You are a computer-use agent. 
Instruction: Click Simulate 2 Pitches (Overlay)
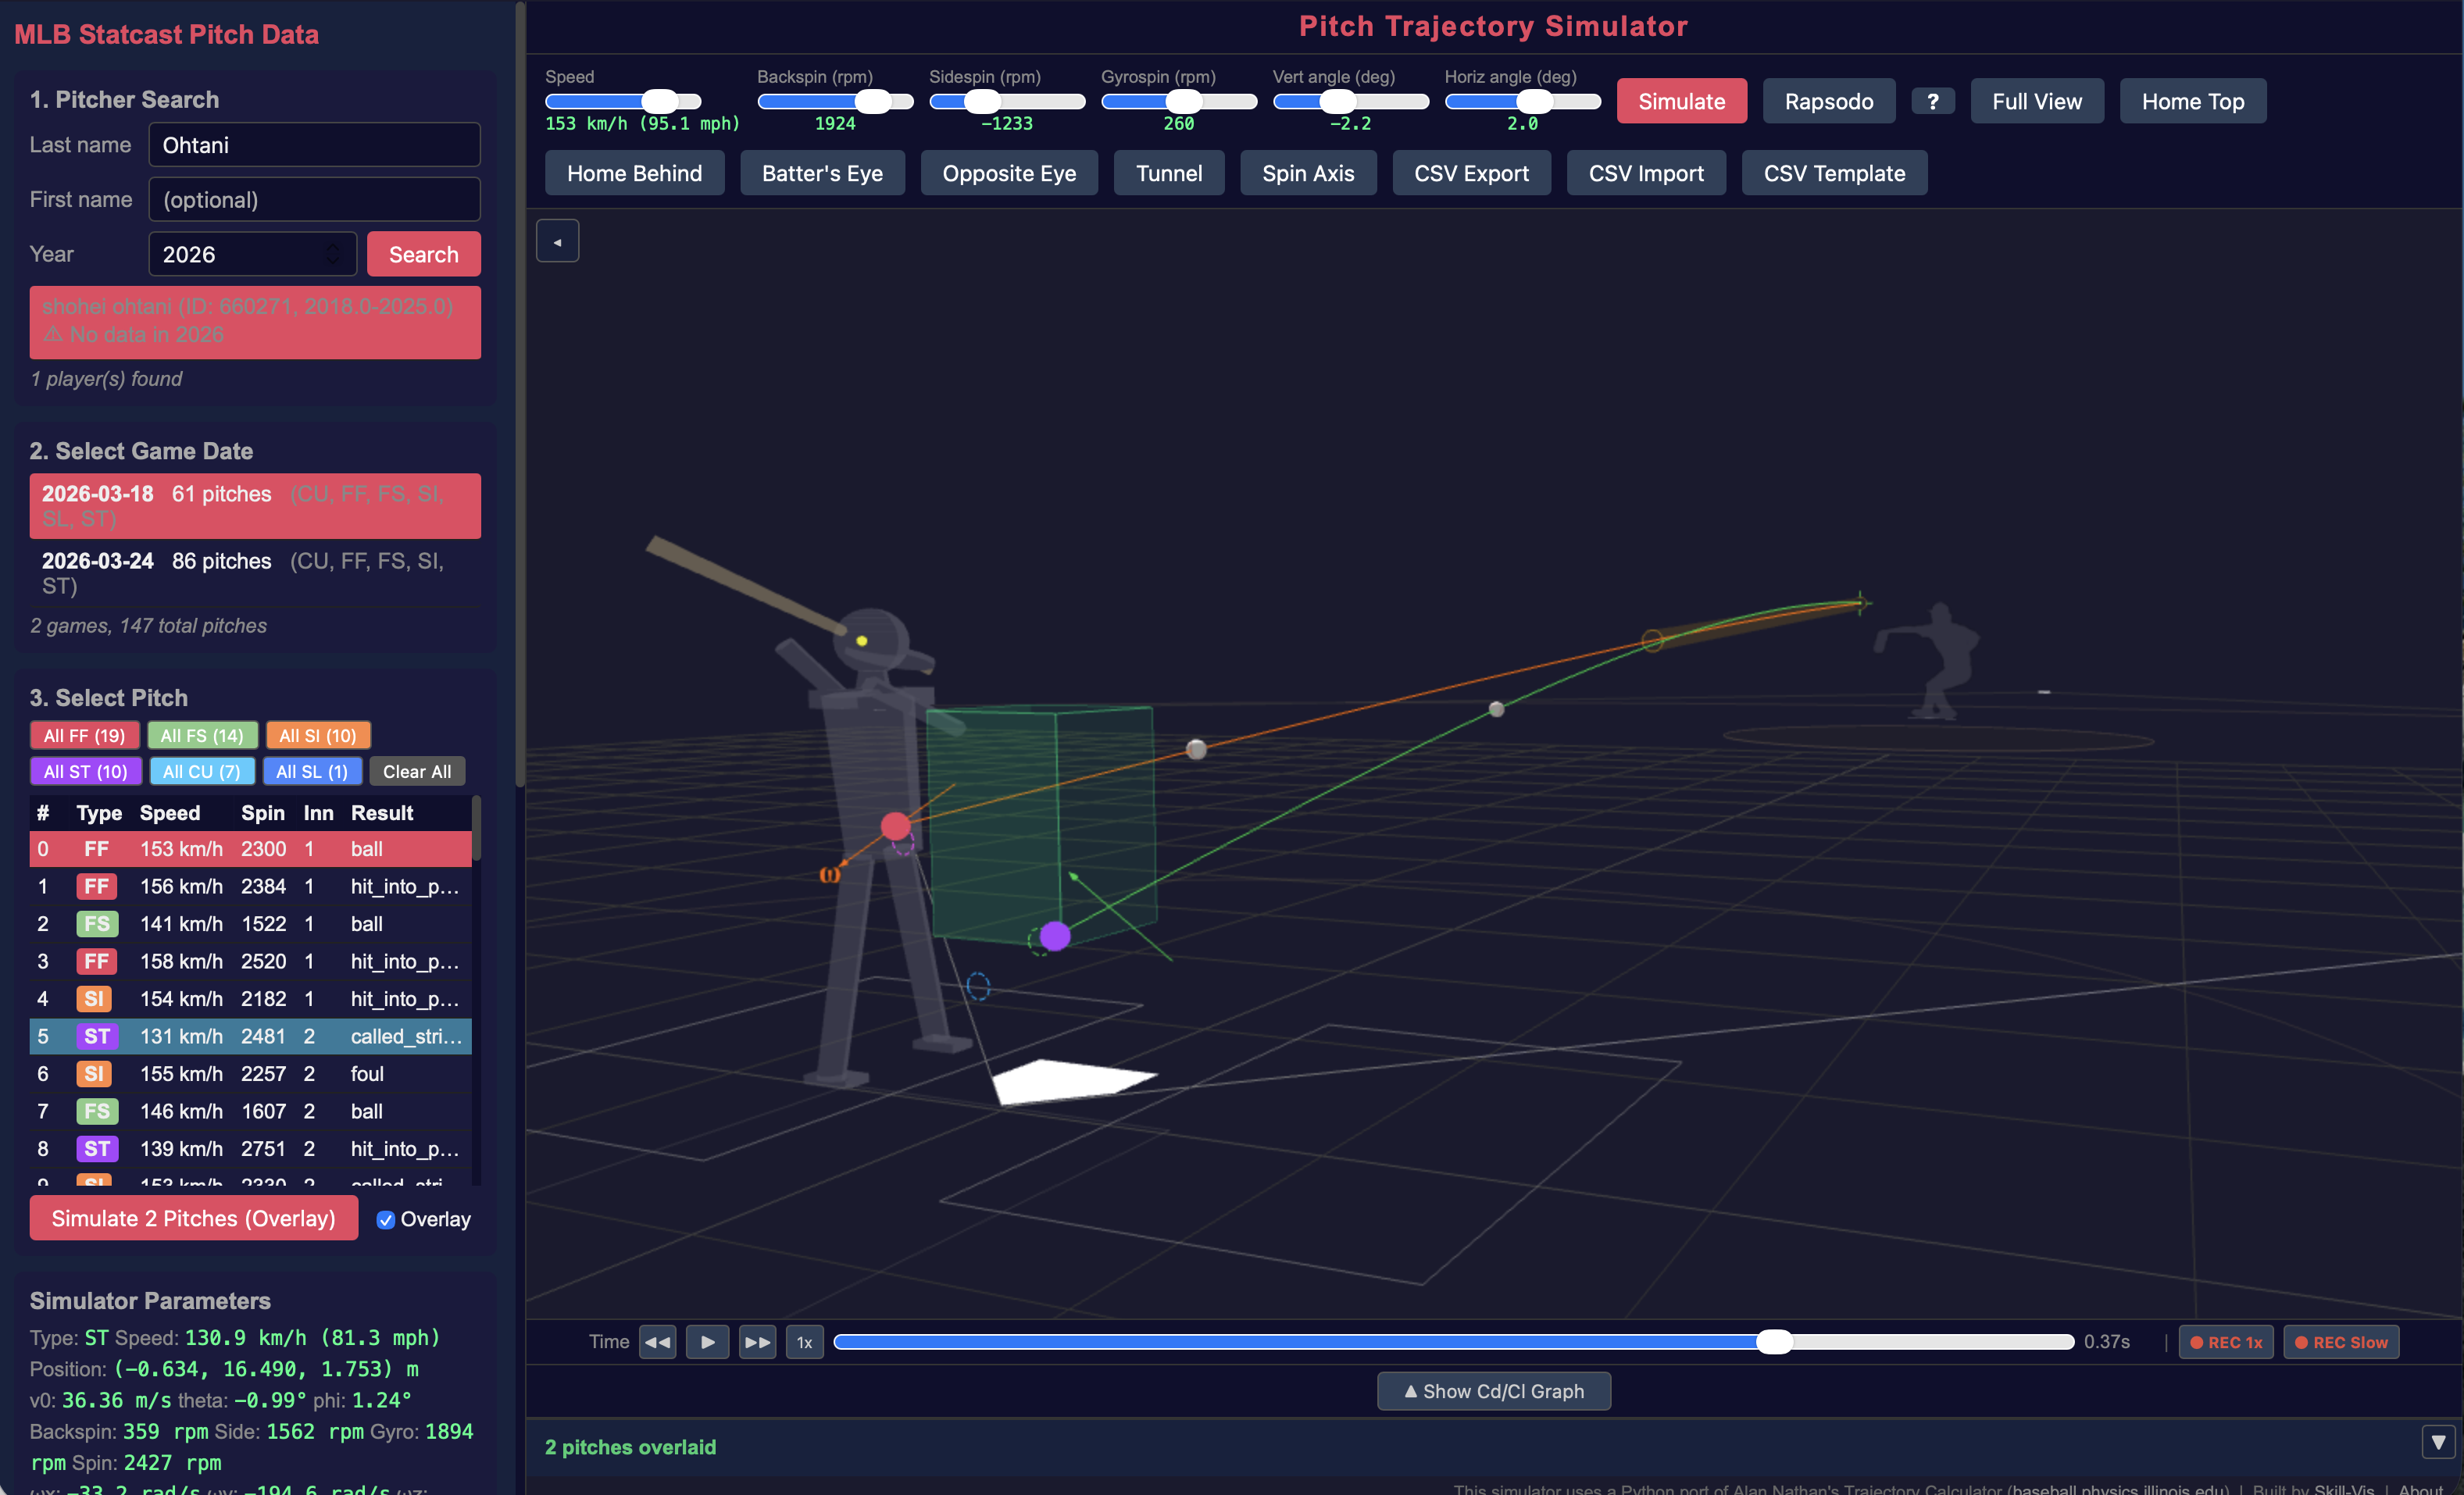(193, 1218)
